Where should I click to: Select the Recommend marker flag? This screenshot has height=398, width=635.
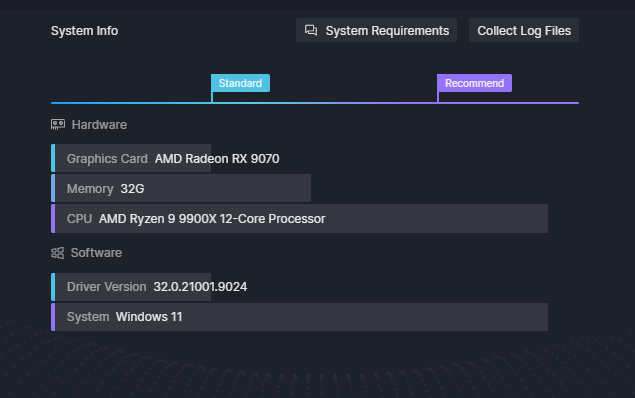point(474,83)
